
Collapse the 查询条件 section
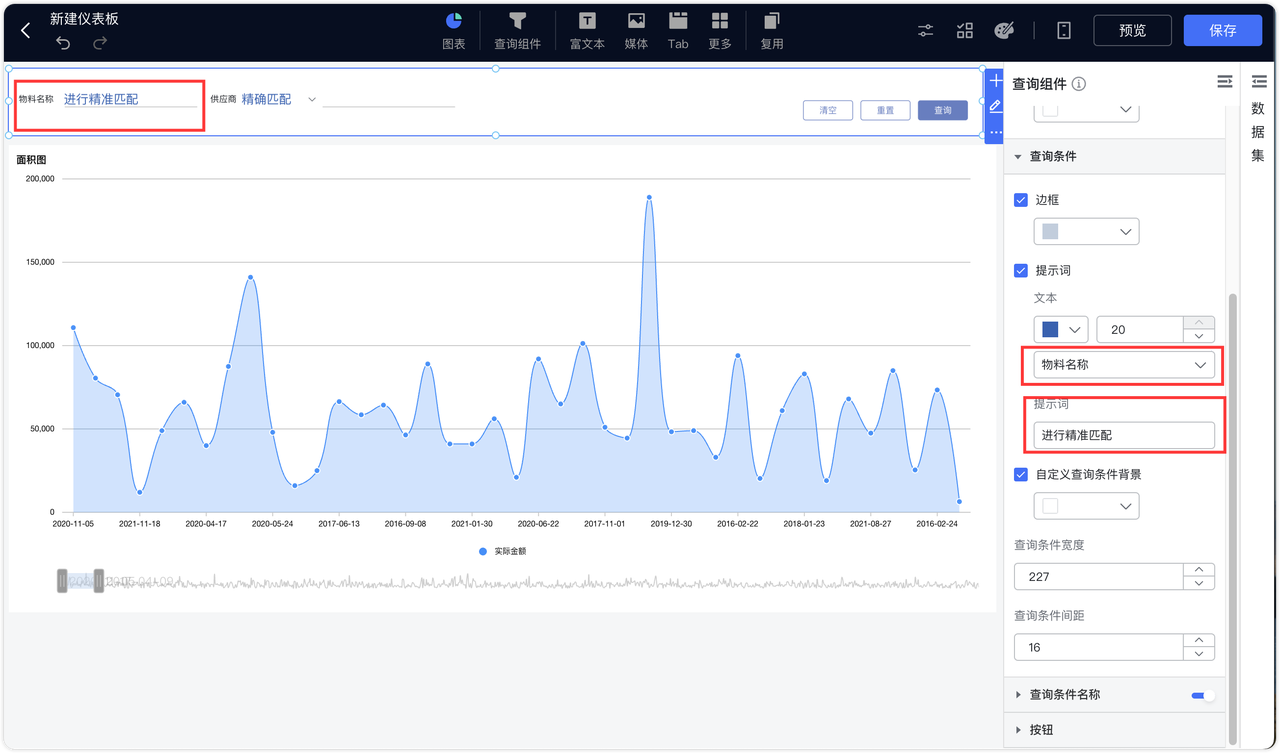pos(1018,157)
